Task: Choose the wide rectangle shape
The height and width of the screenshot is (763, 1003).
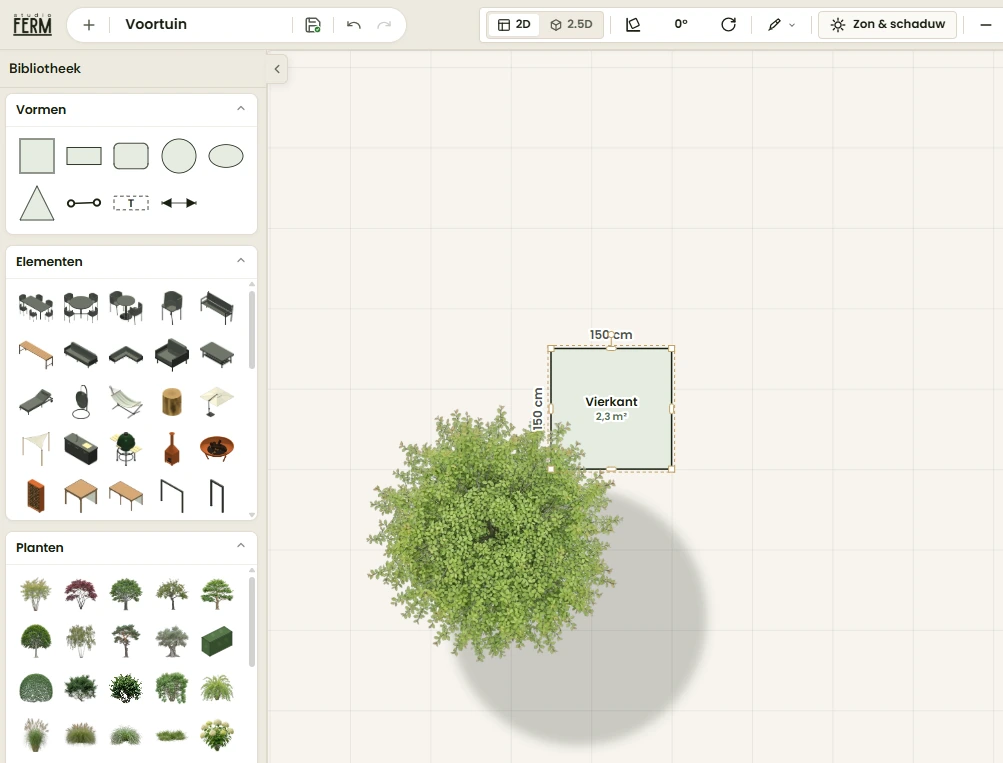Action: 84,156
